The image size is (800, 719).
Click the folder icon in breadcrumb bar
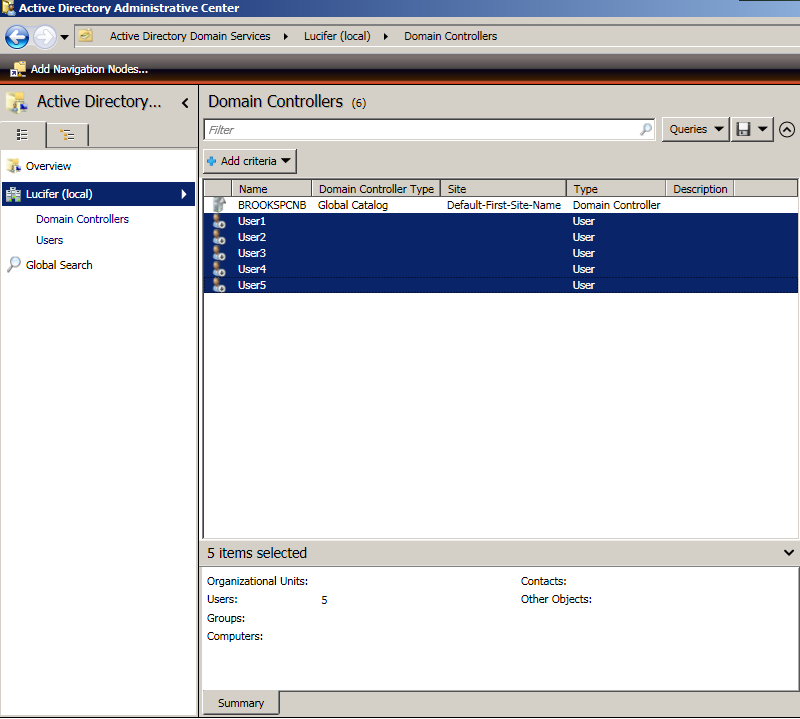point(86,36)
